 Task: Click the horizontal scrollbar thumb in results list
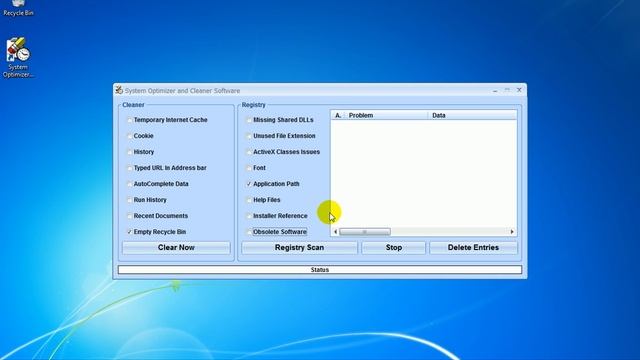pyautogui.click(x=365, y=232)
